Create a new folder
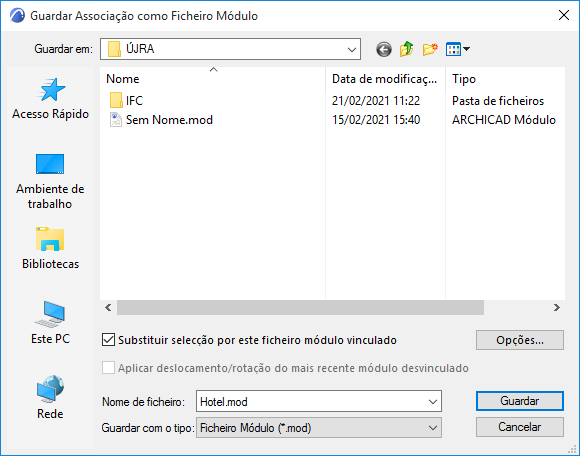 point(430,49)
